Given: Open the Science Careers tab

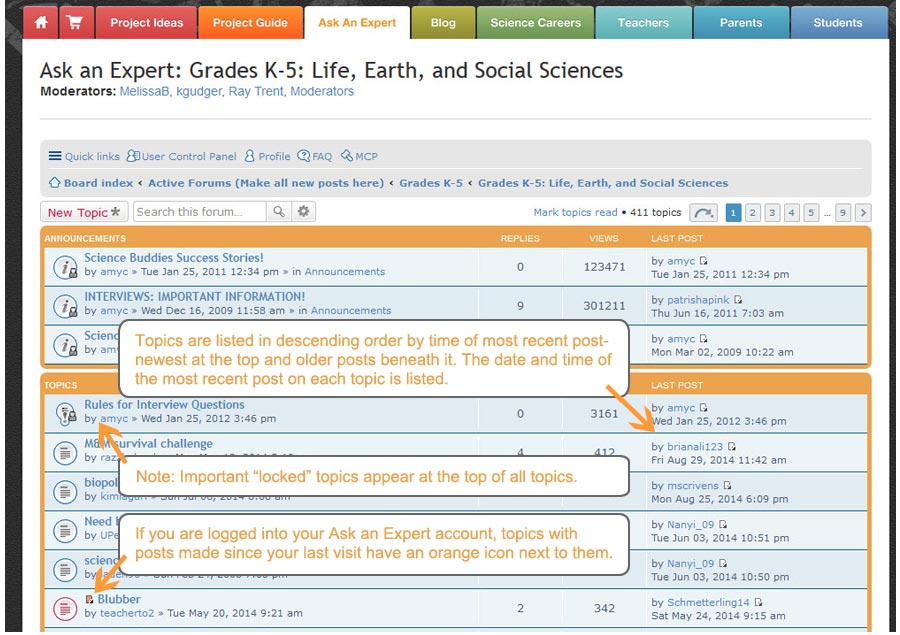Looking at the screenshot, I should tap(536, 23).
